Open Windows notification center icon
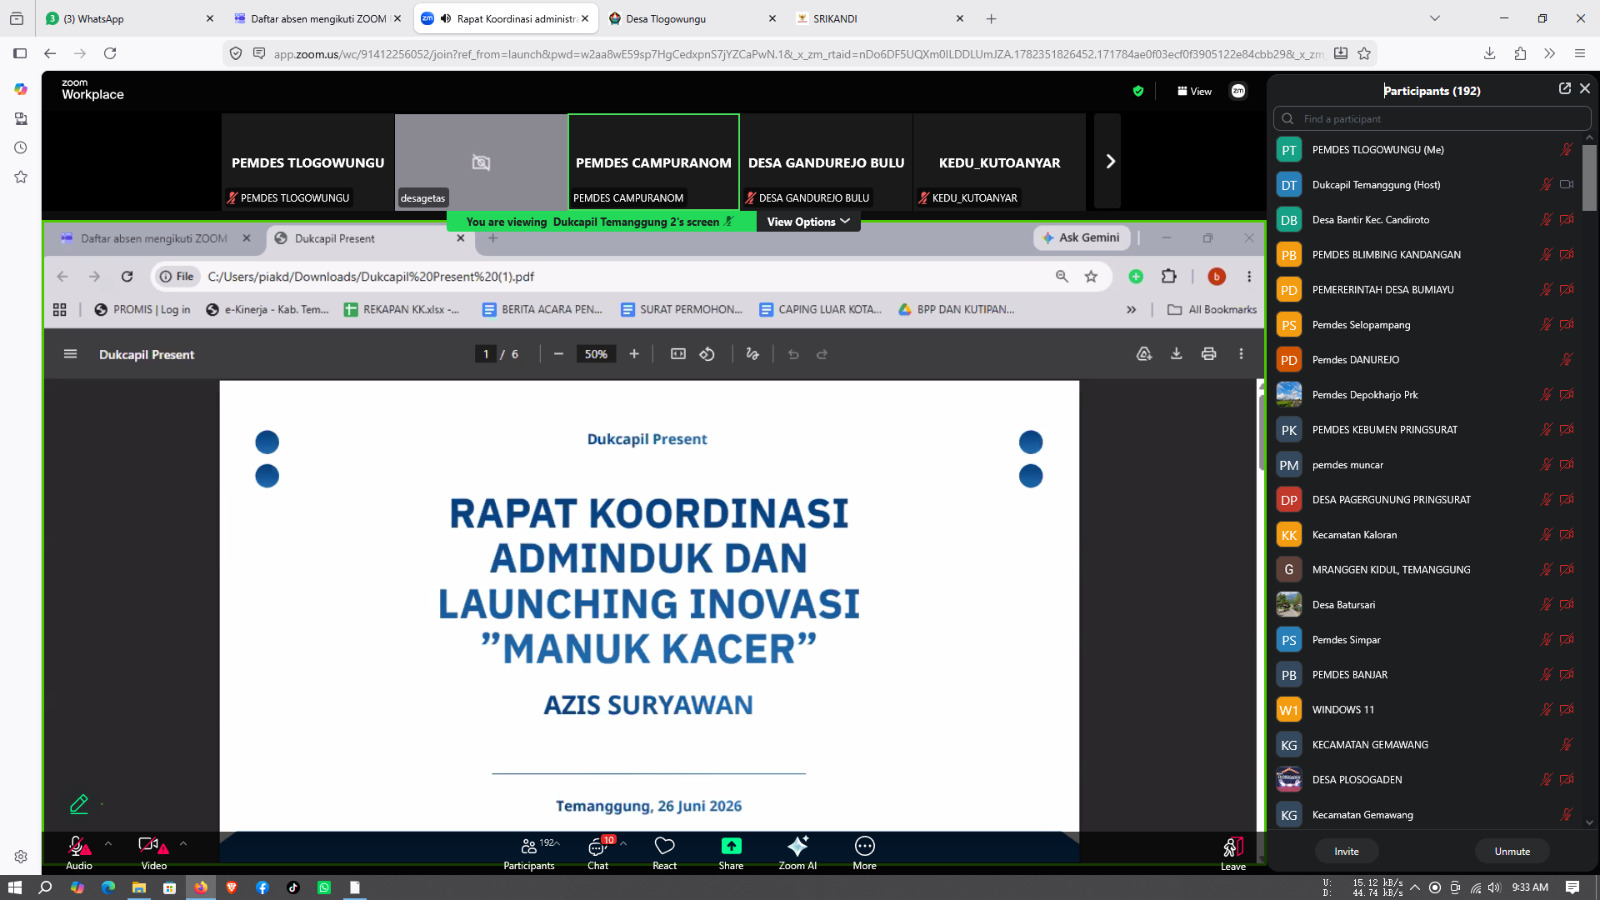The width and height of the screenshot is (1600, 900). click(1572, 887)
